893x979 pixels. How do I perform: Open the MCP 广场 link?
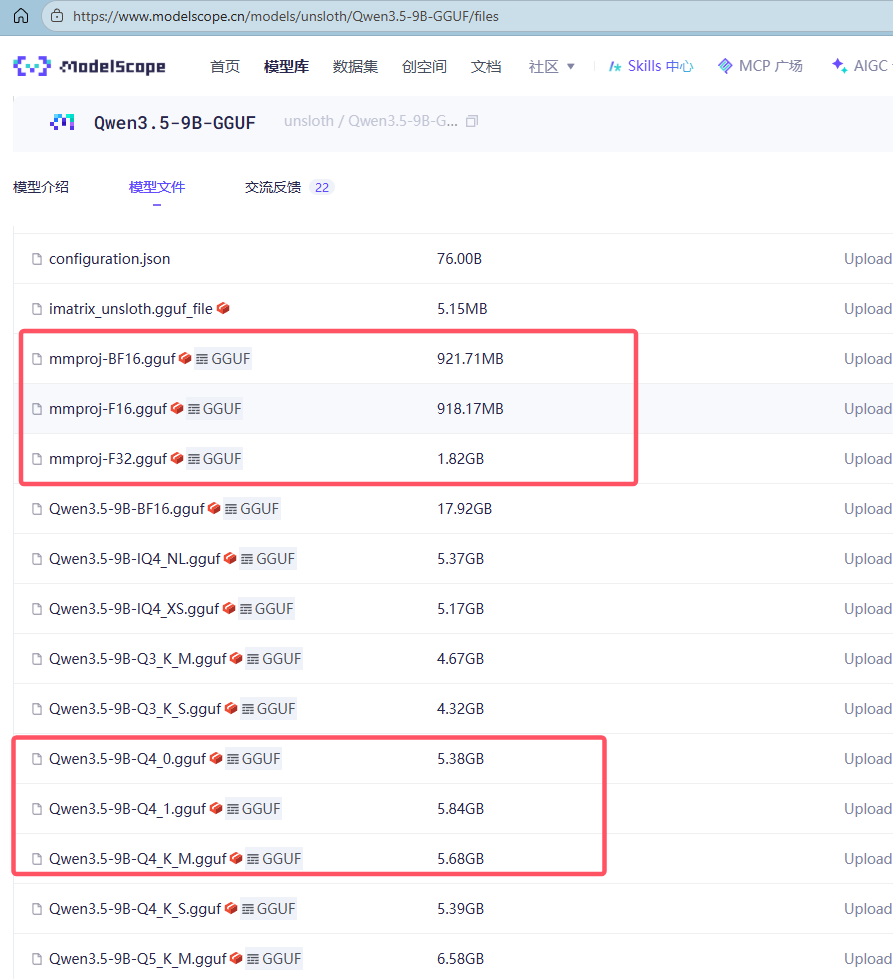tap(760, 66)
